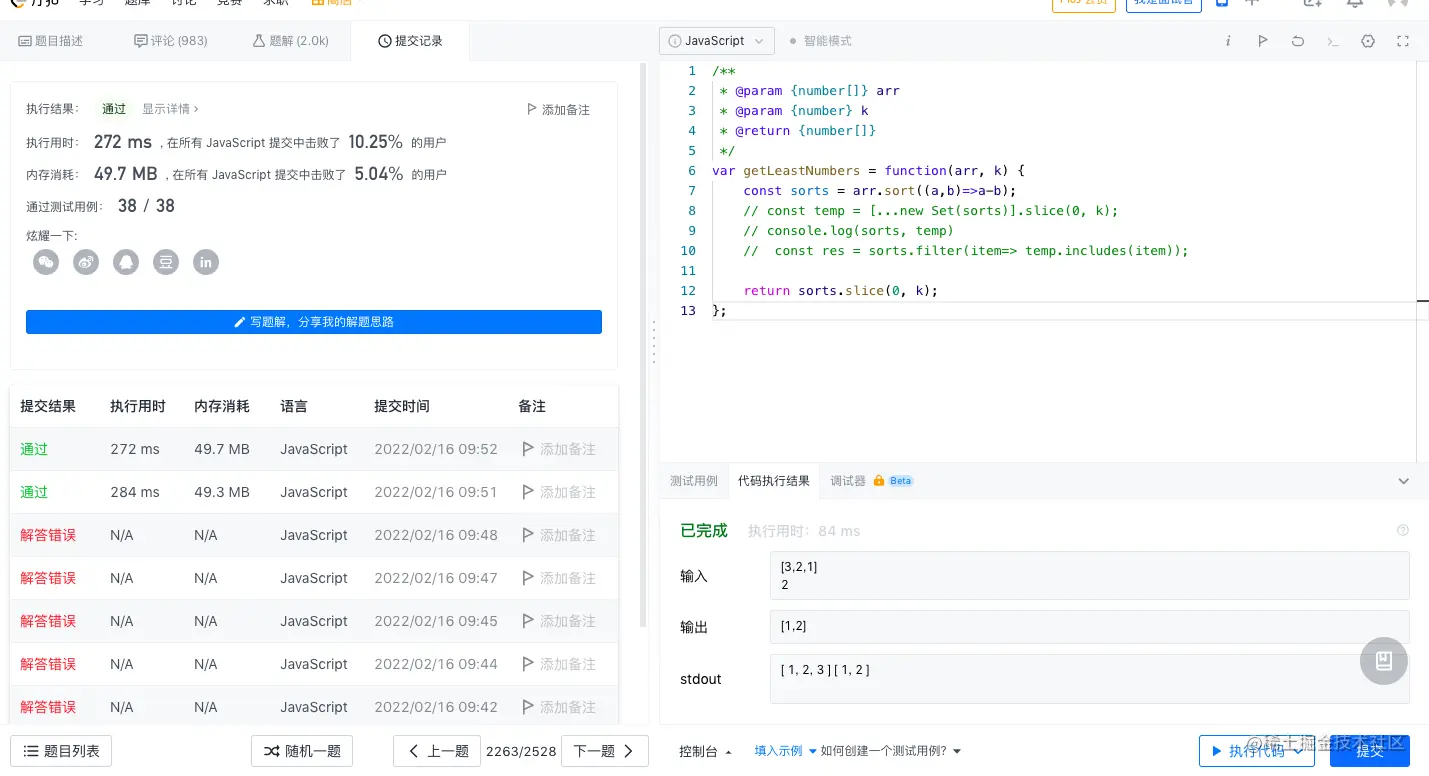
Task: Open the 解答错误 submission from 09:45
Action: pyautogui.click(x=48, y=621)
